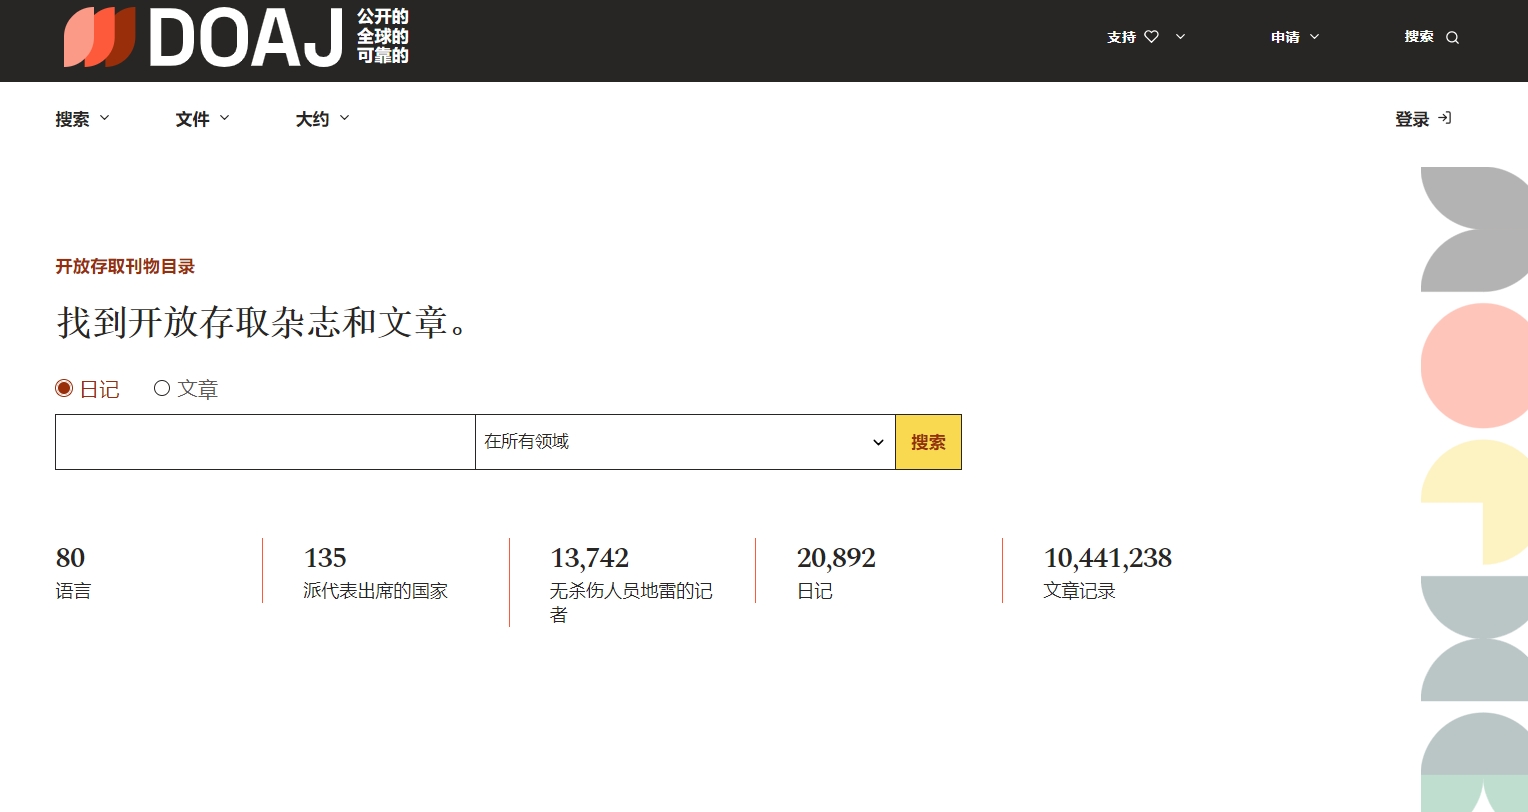Expand the 文件 chevron in navigation bar
The height and width of the screenshot is (812, 1528).
point(224,118)
